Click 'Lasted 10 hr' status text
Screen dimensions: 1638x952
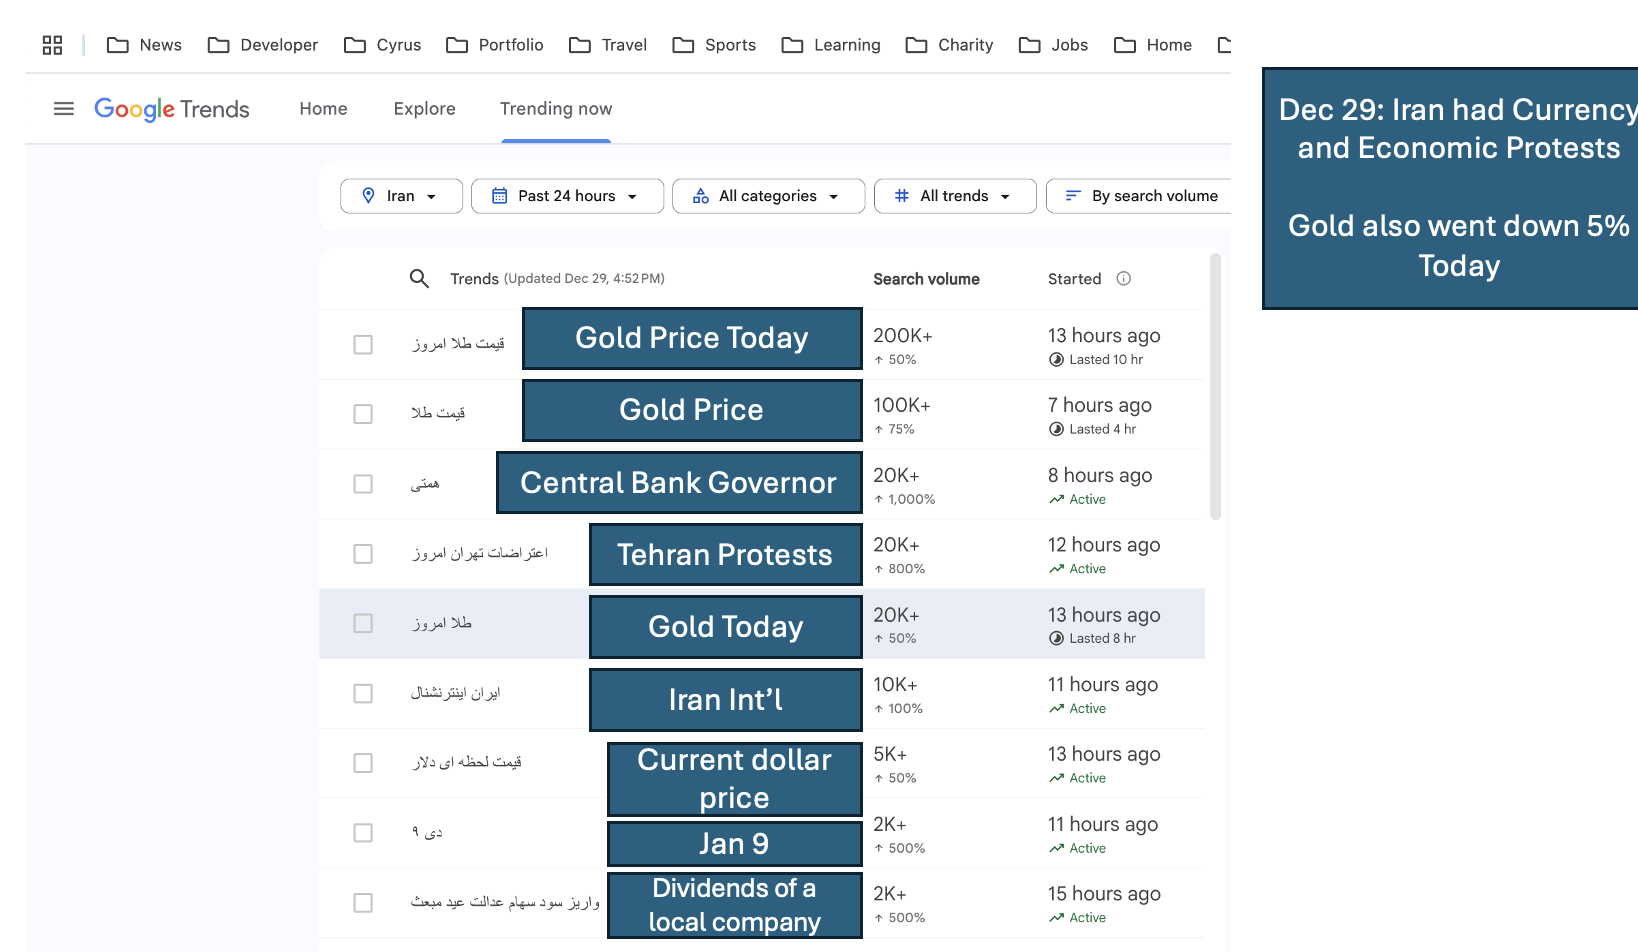click(1106, 360)
